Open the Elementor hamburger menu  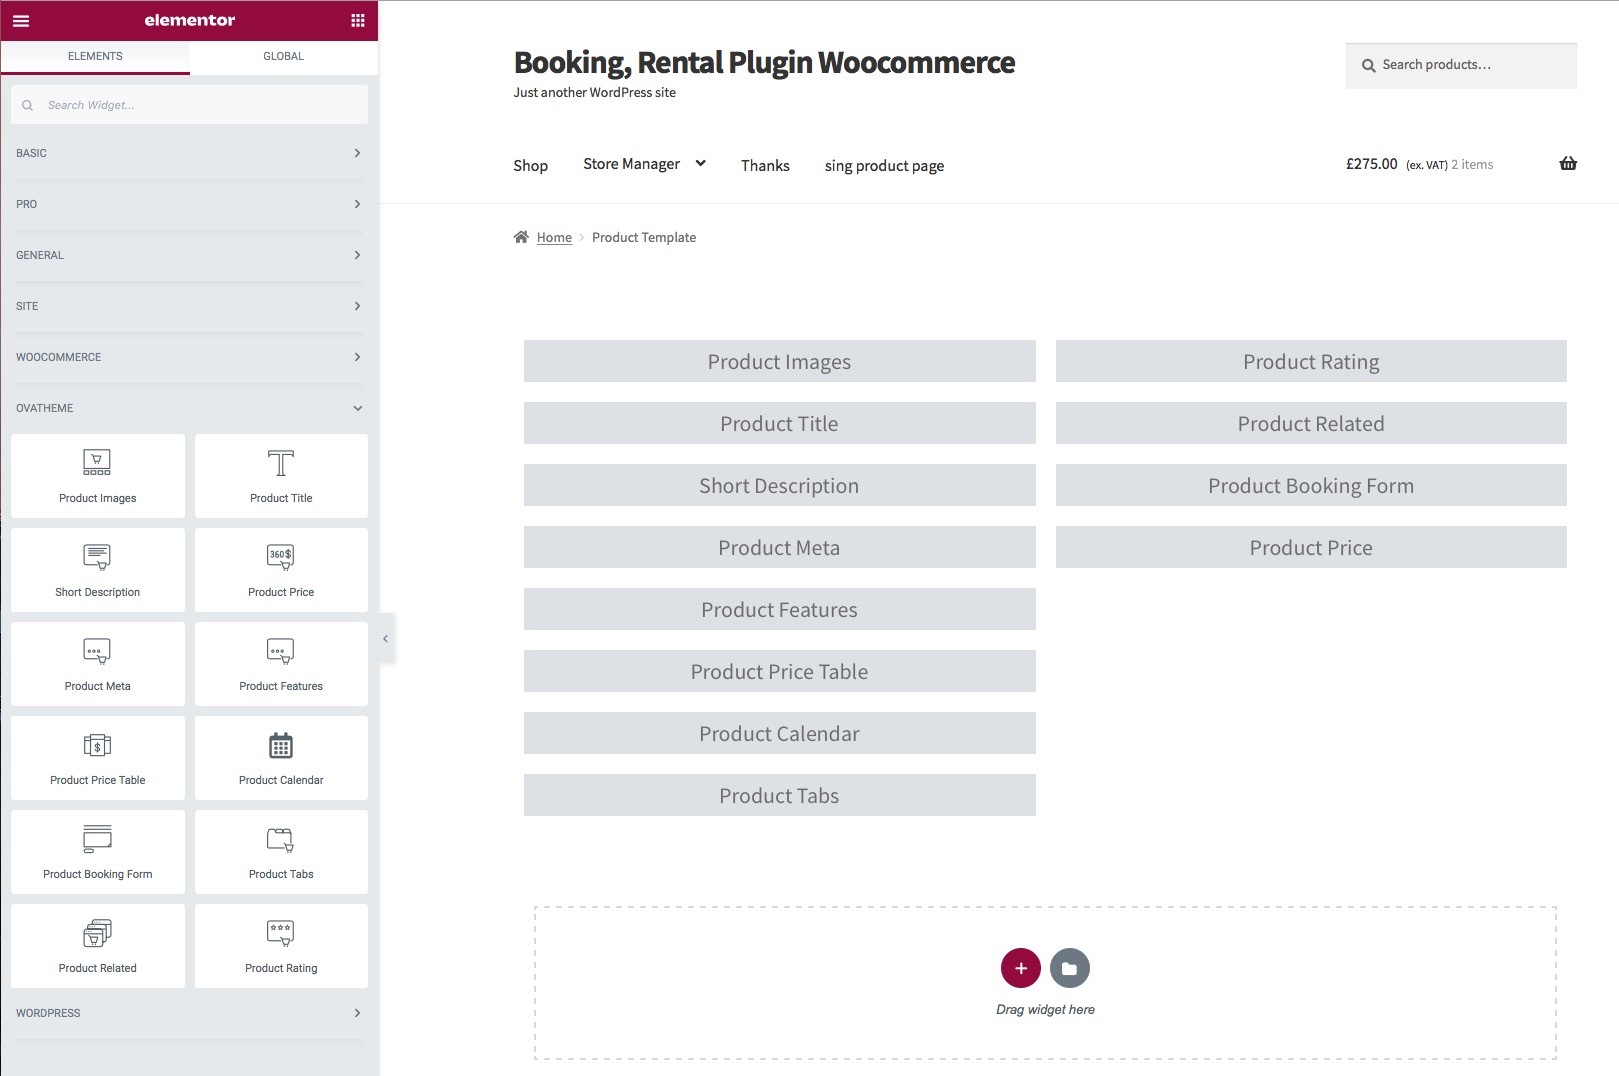pos(21,20)
